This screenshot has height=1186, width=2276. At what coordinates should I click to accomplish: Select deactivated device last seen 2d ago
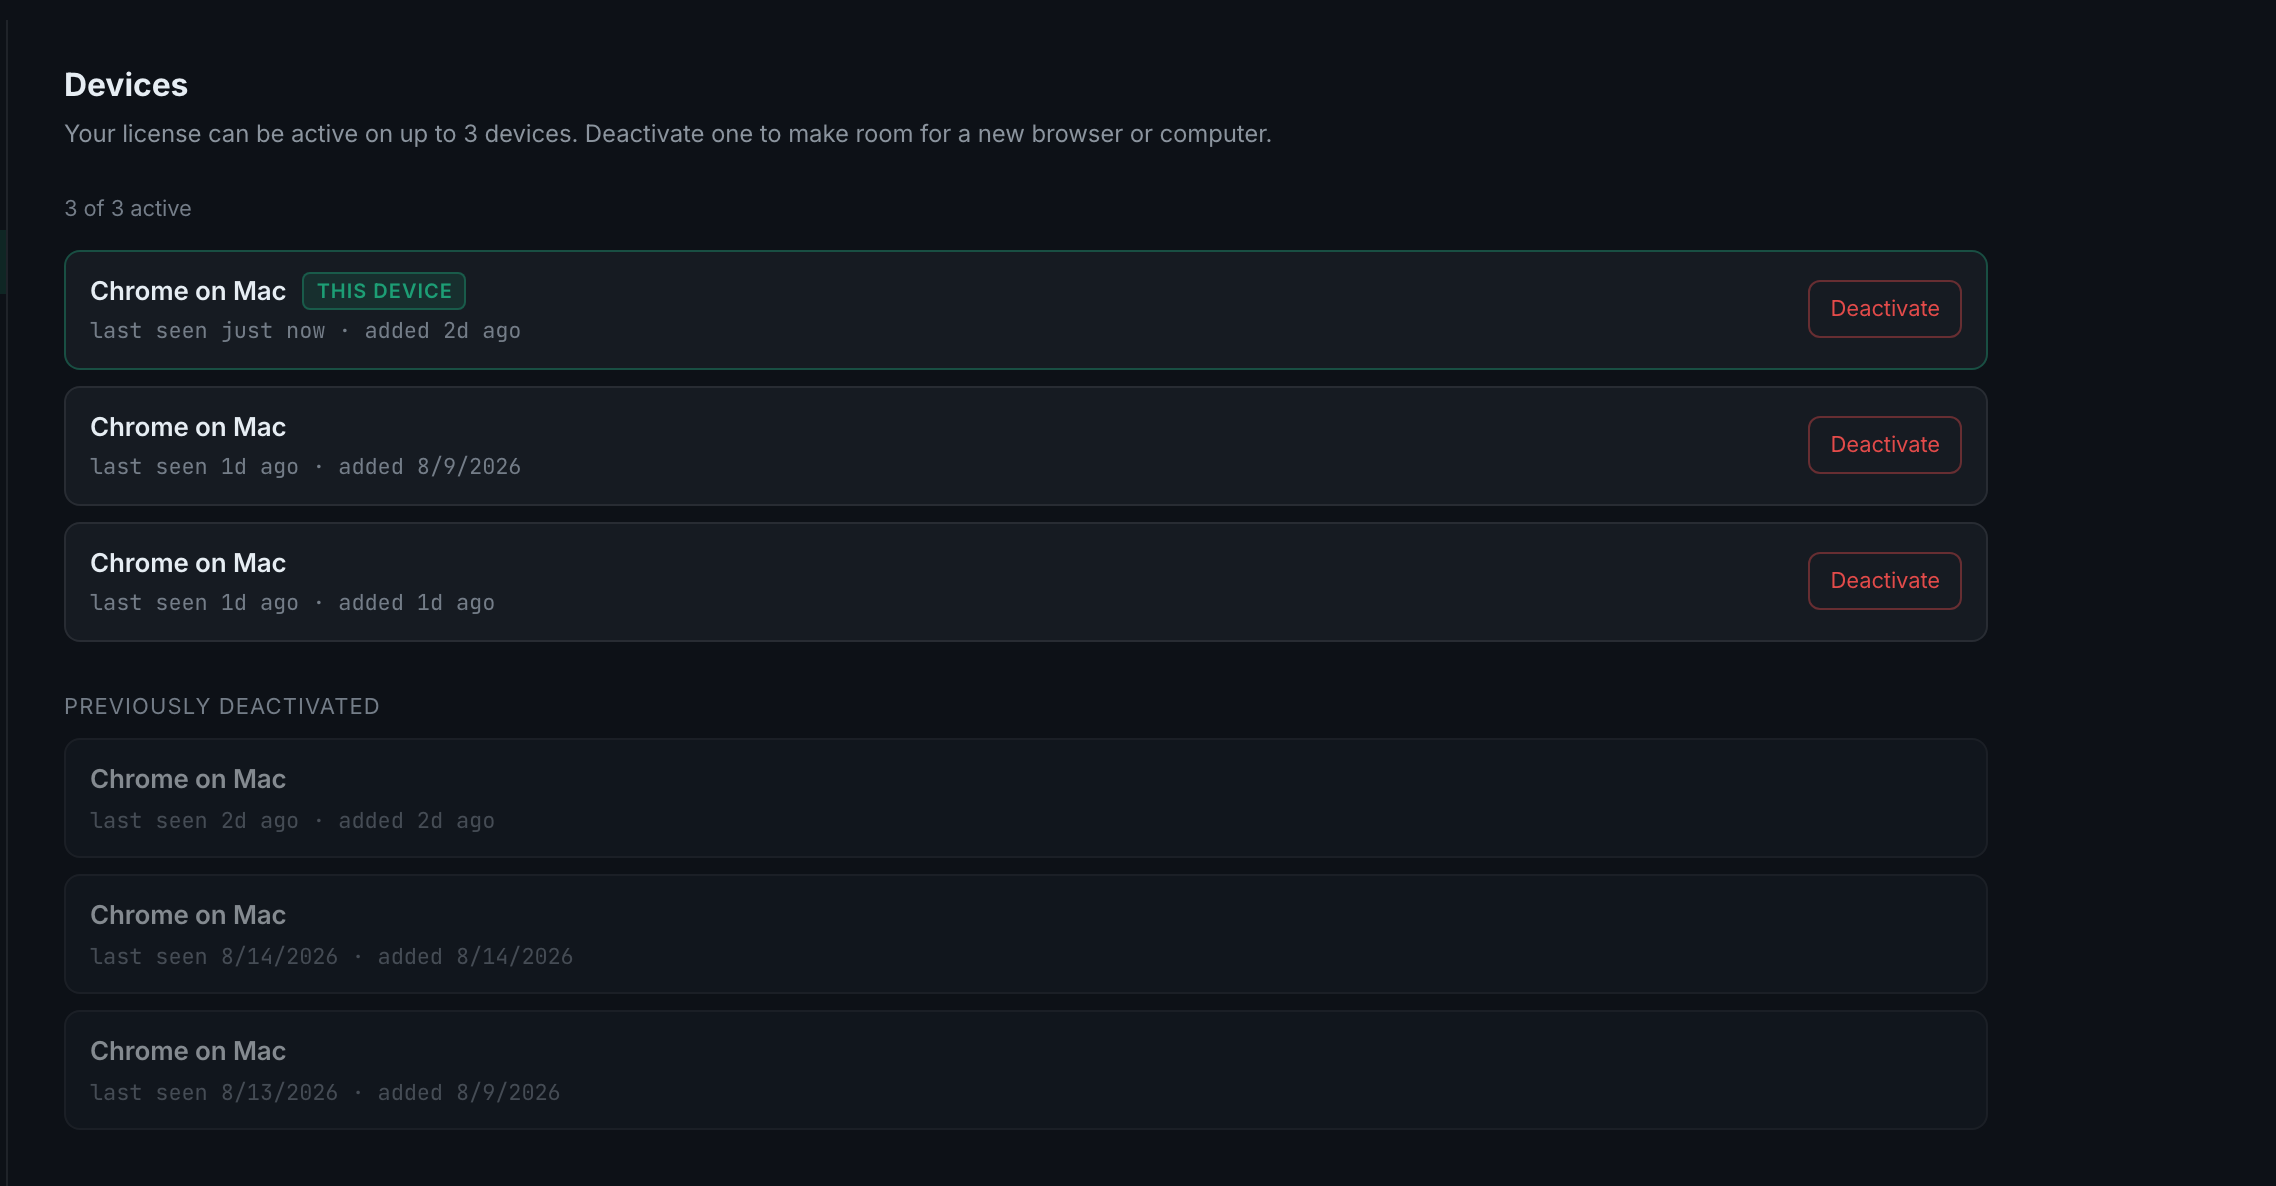point(1025,798)
